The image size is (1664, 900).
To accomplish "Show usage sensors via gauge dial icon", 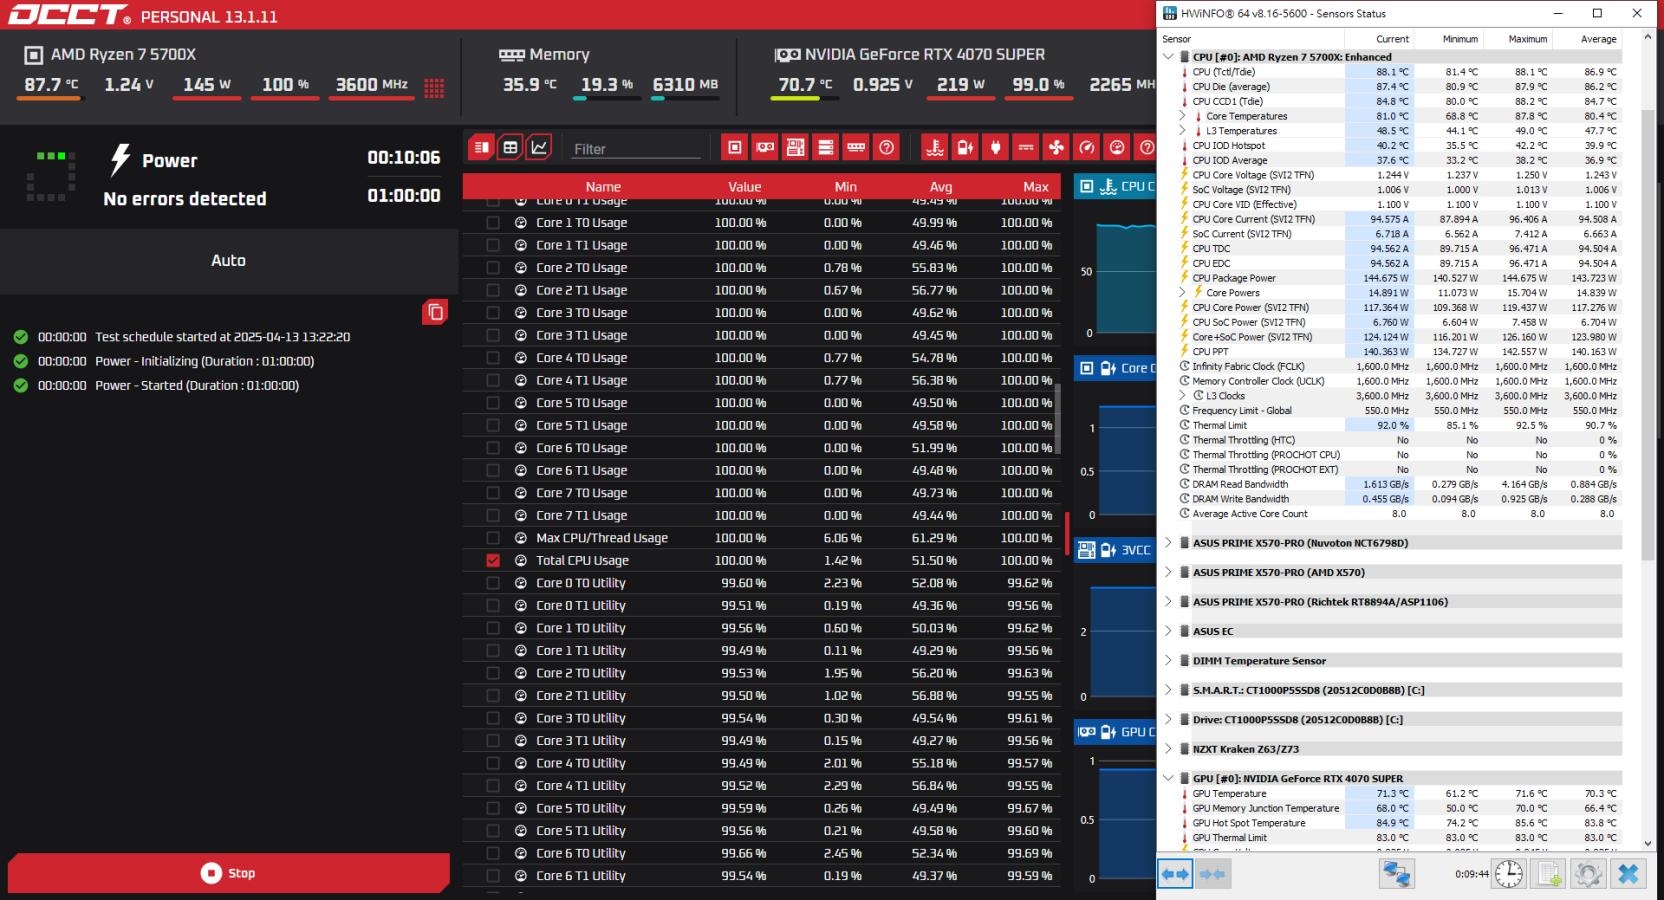I will (1117, 148).
